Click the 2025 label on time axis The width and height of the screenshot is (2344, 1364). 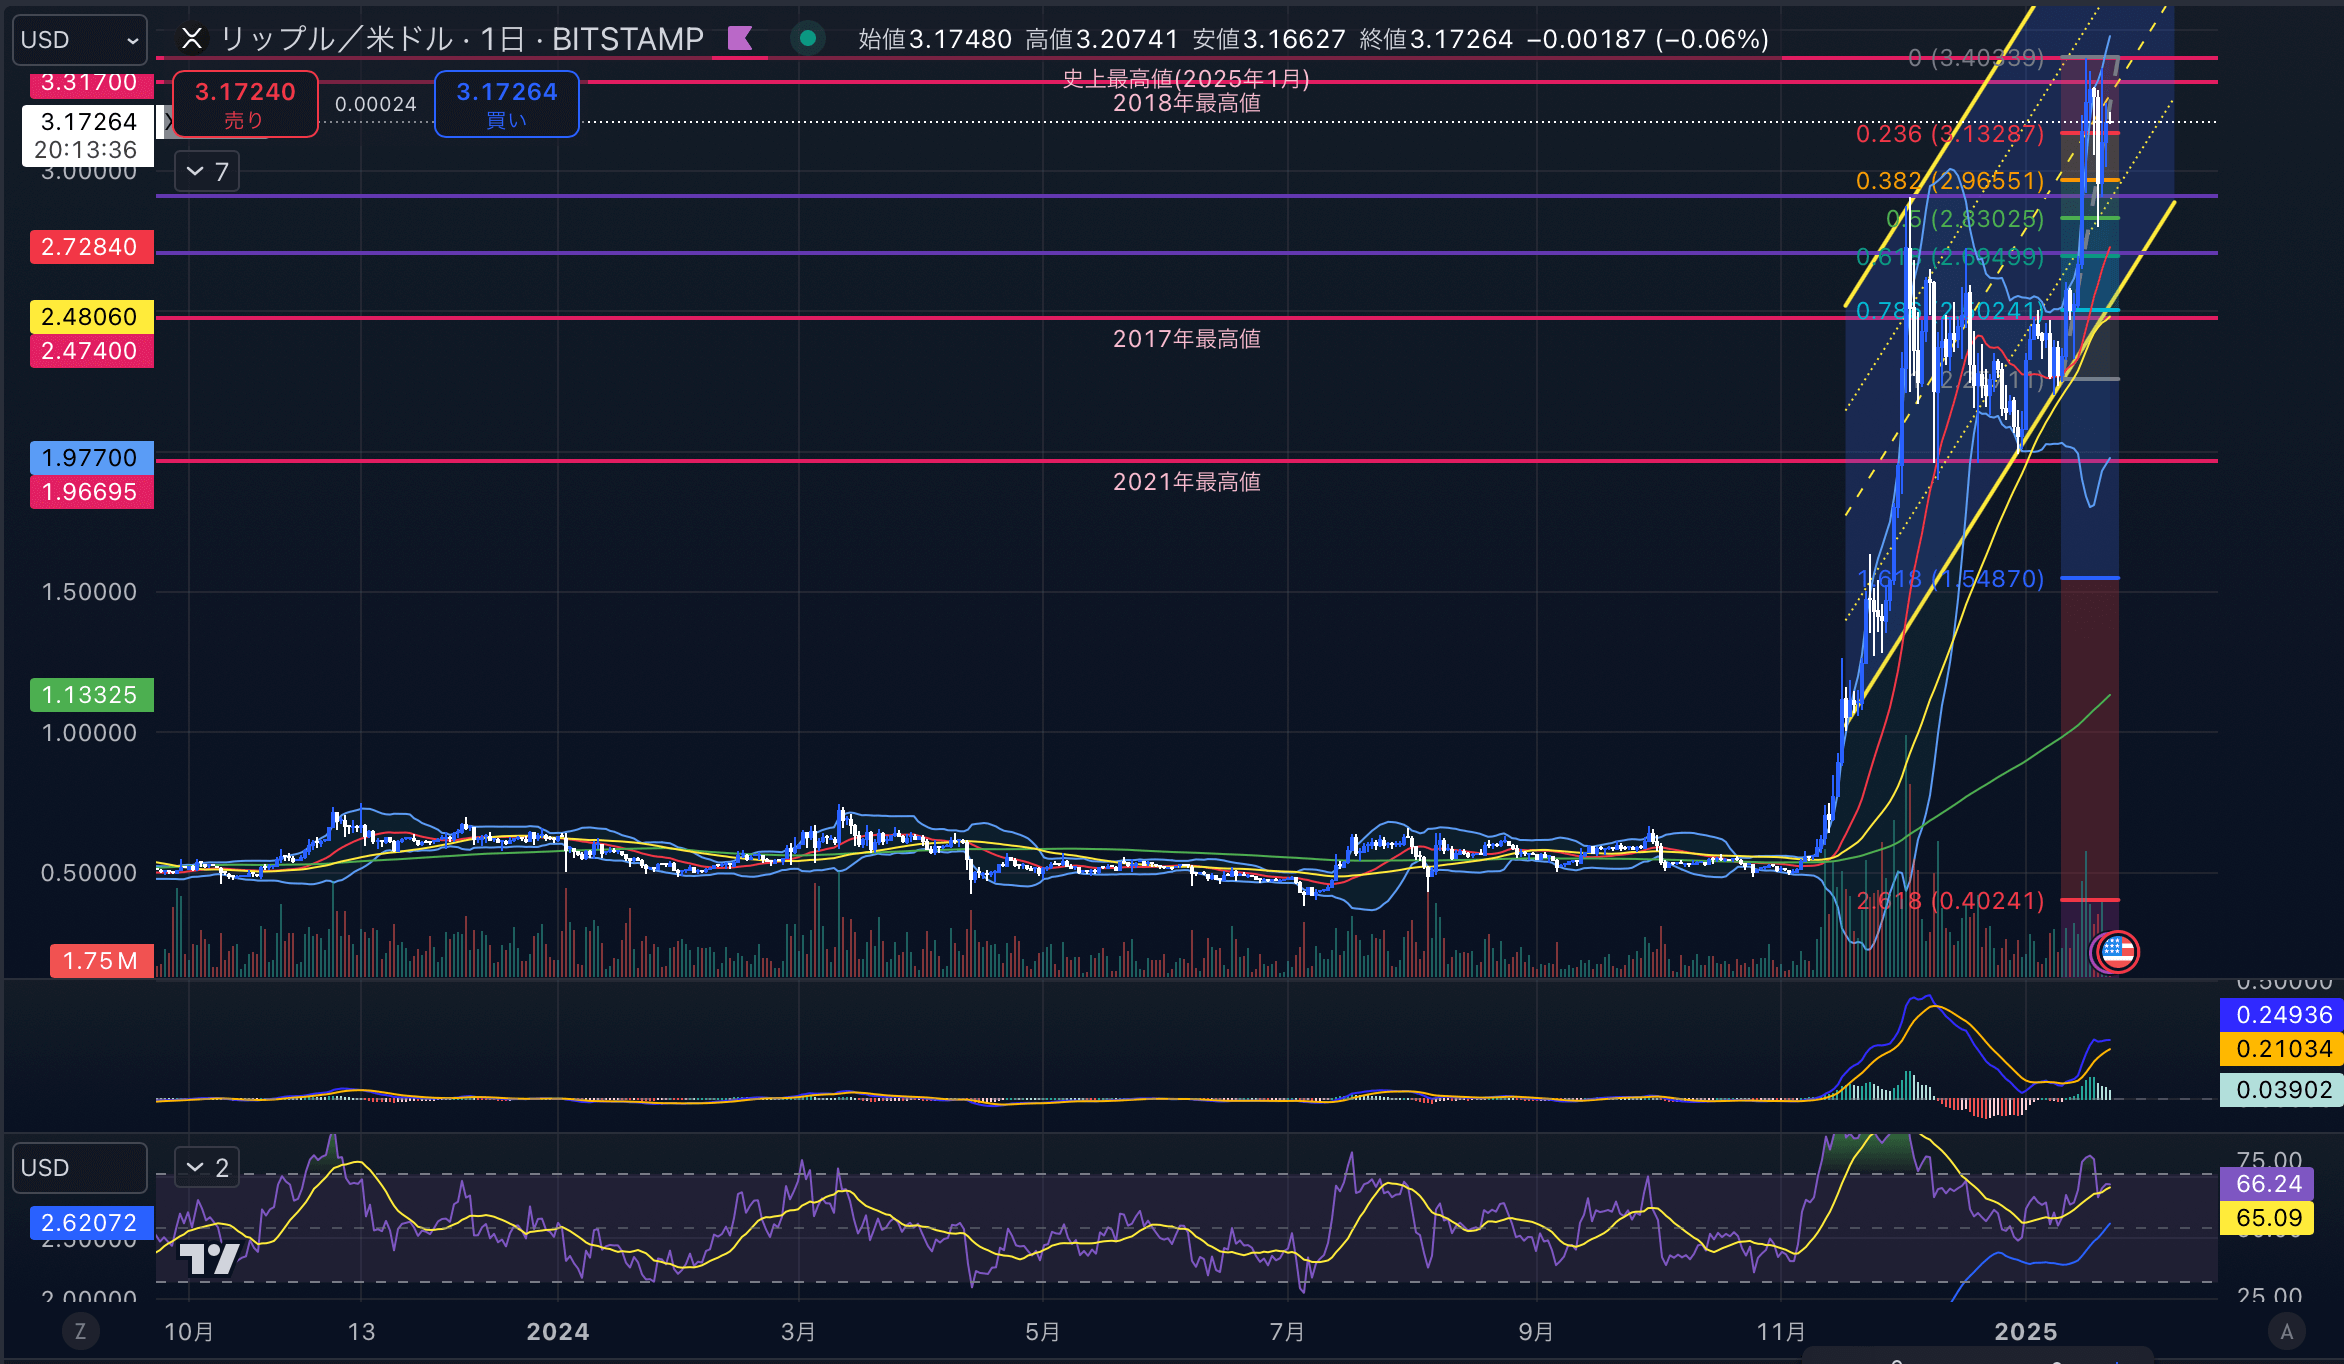coord(2026,1332)
